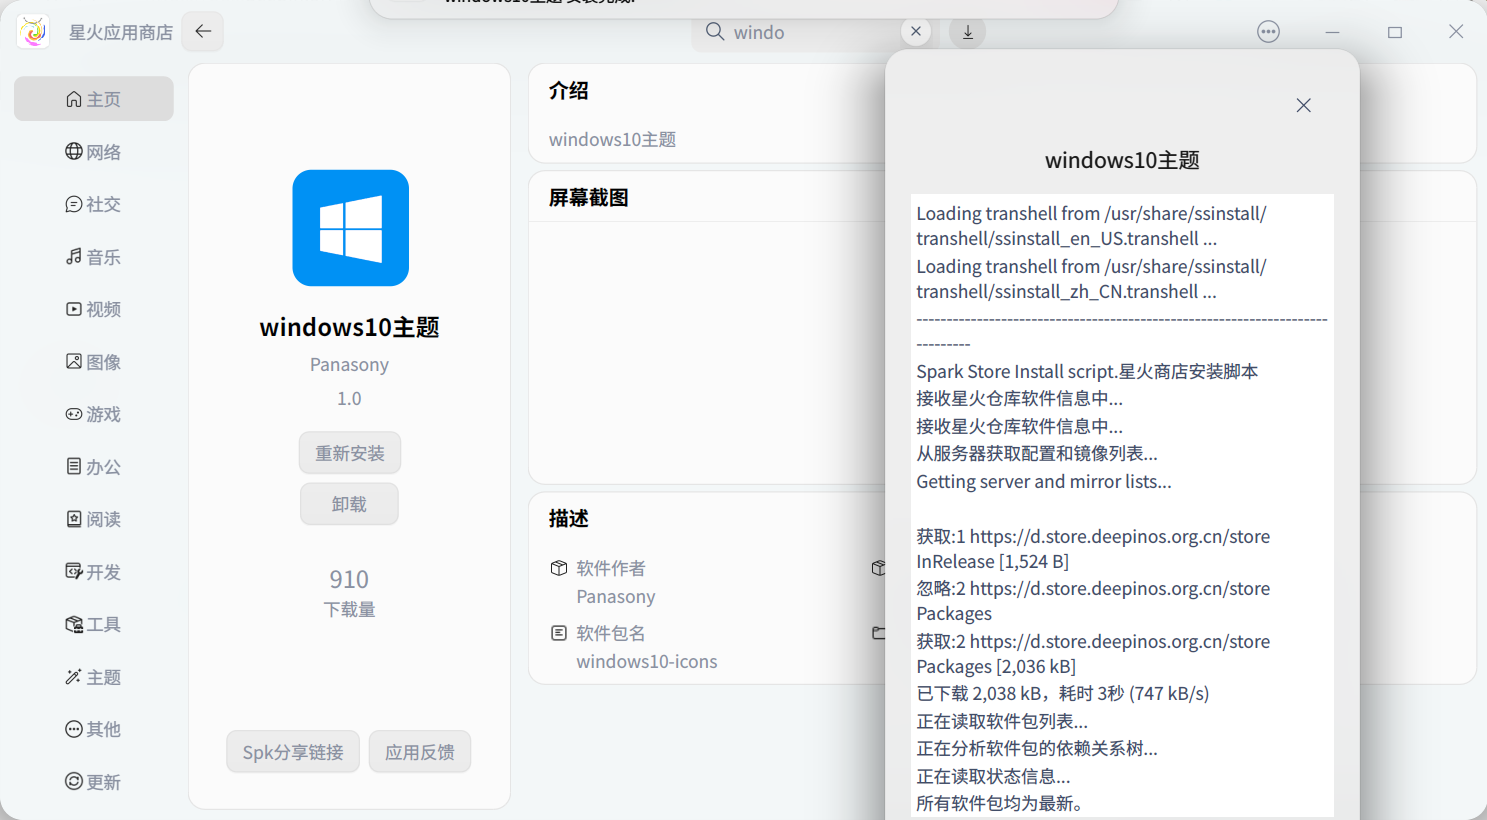Click the 卸载 (Uninstall) button

click(x=349, y=503)
